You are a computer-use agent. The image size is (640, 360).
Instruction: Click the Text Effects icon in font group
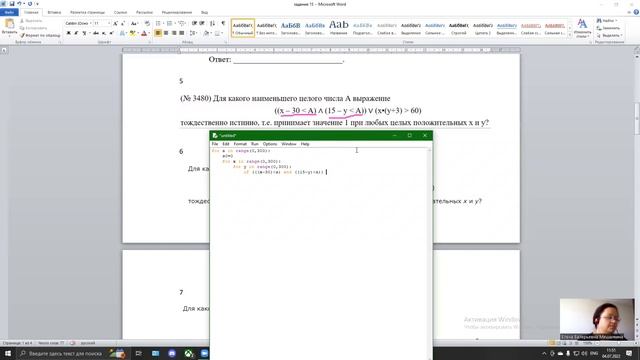[122, 33]
